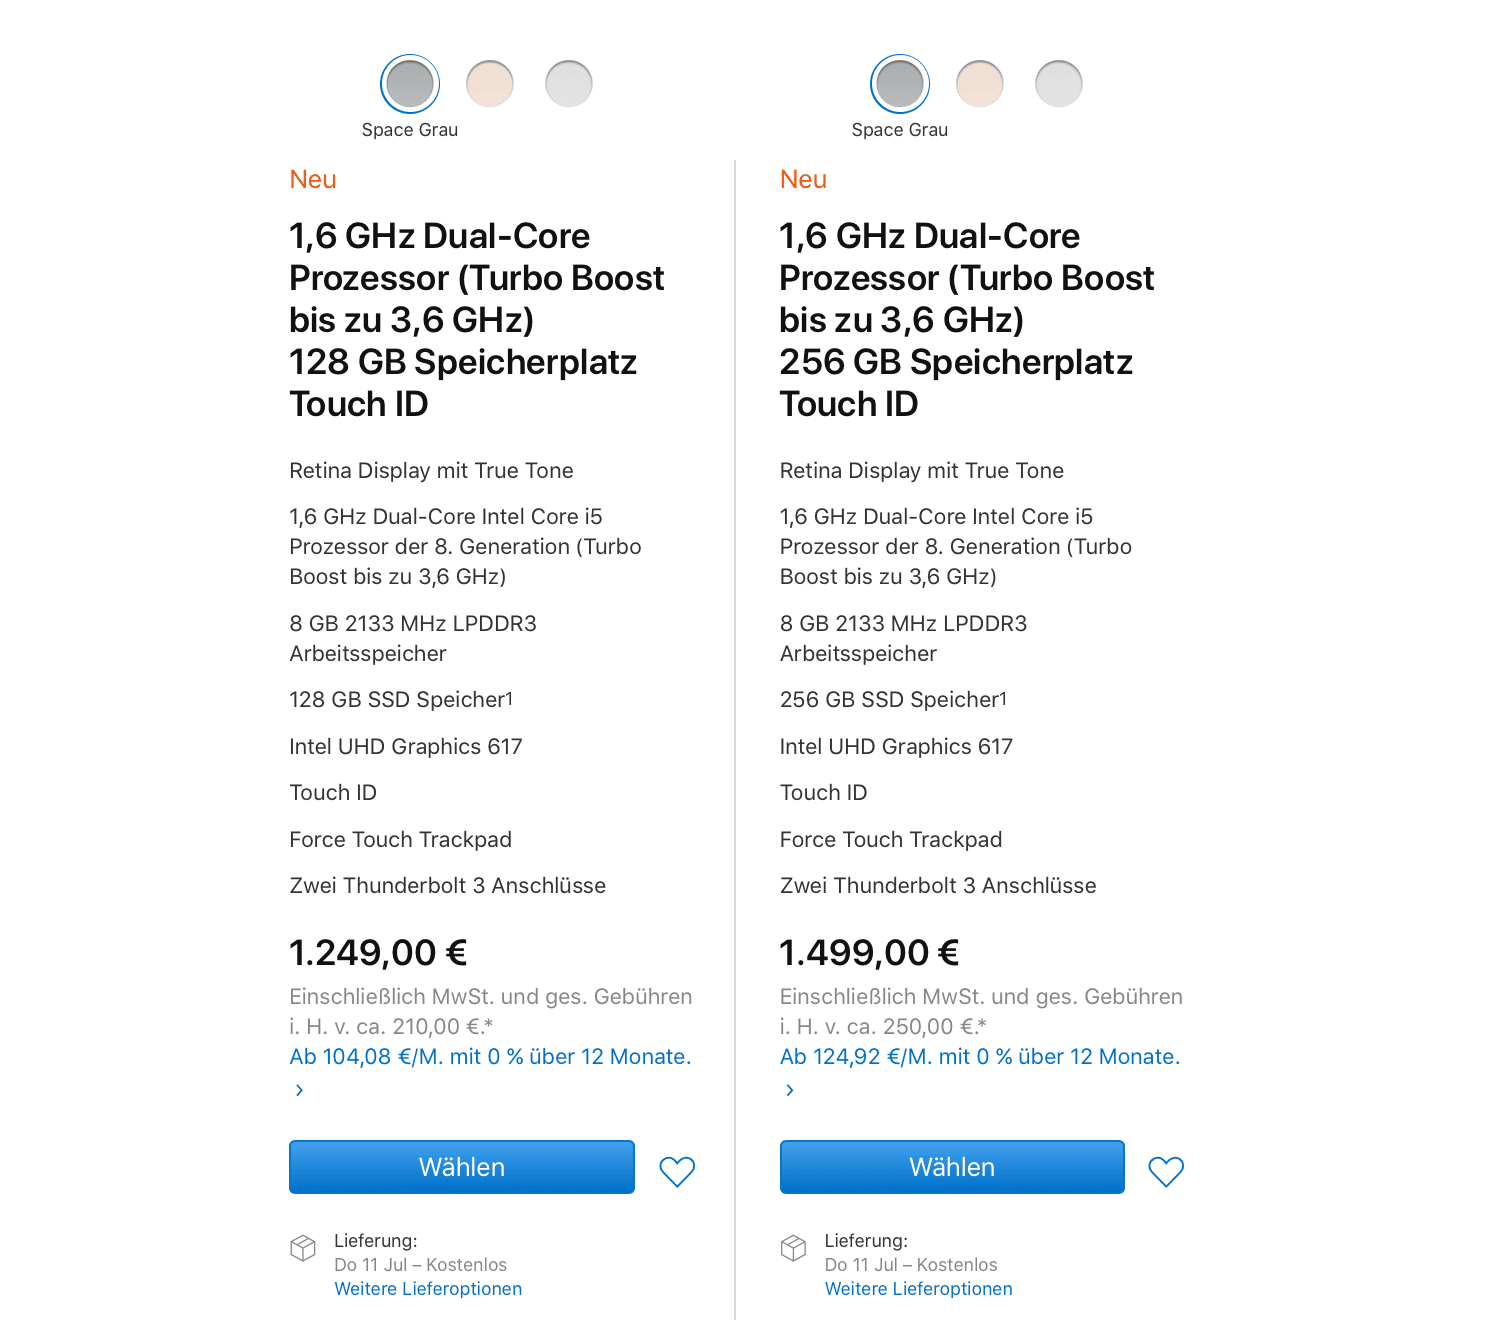This screenshot has height=1320, width=1486.
Task: Select Gold color for 256 GB model
Action: pos(980,84)
